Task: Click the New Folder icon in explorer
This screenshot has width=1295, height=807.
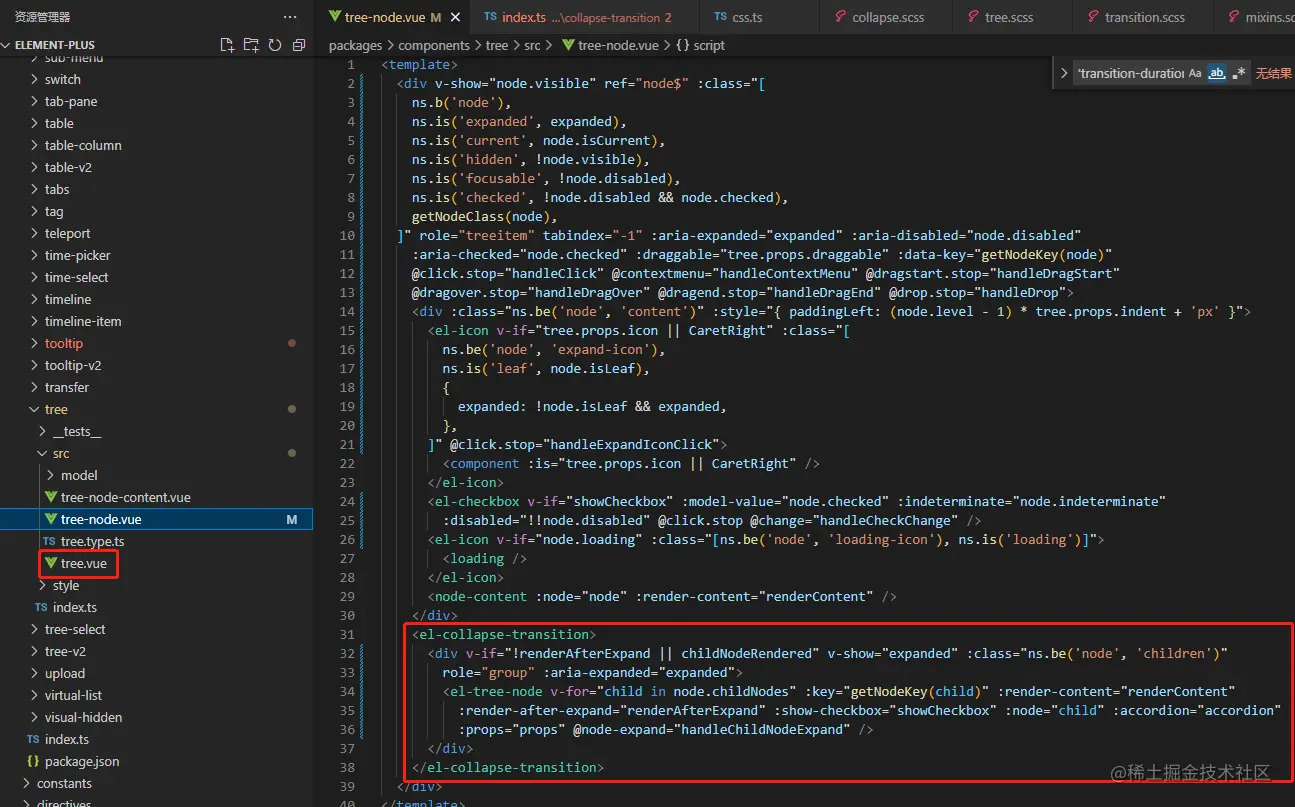Action: tap(251, 45)
